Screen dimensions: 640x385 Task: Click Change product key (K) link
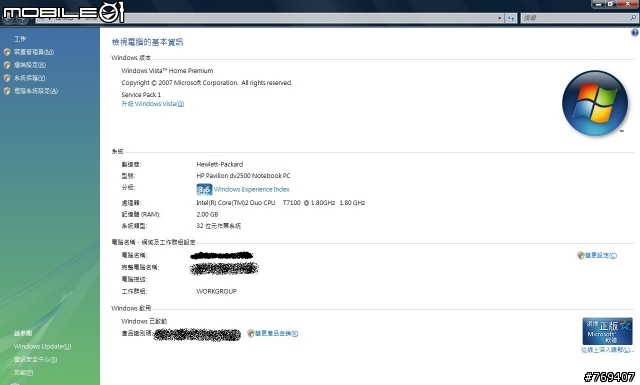click(277, 334)
